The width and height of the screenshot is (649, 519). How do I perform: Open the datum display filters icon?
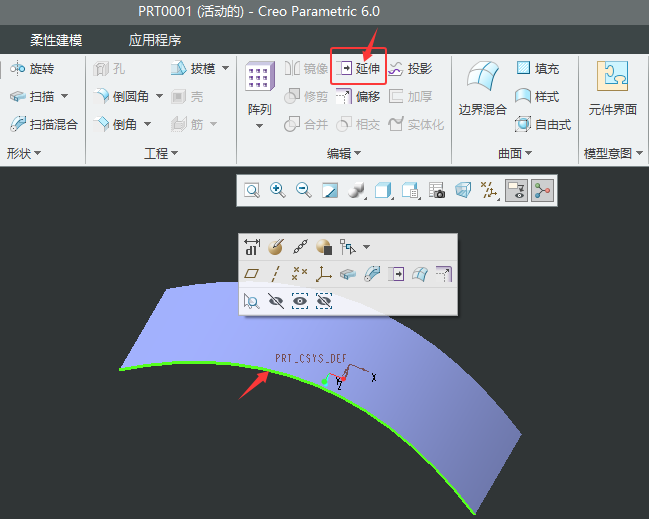point(490,191)
